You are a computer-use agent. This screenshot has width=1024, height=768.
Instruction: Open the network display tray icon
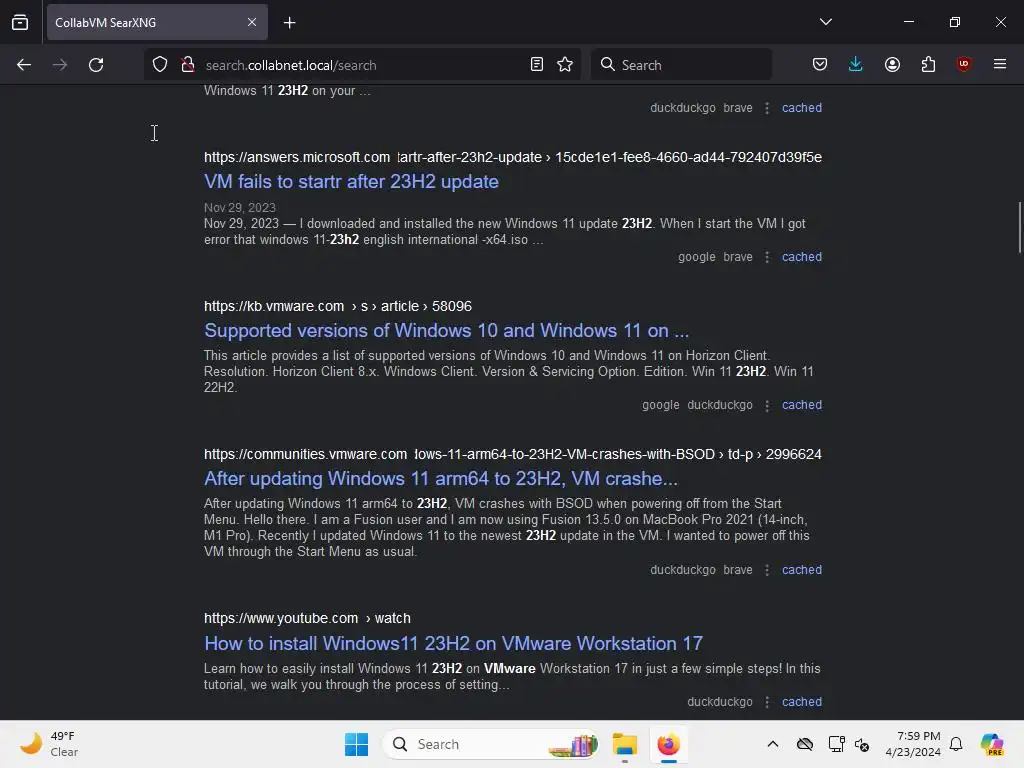pos(836,744)
